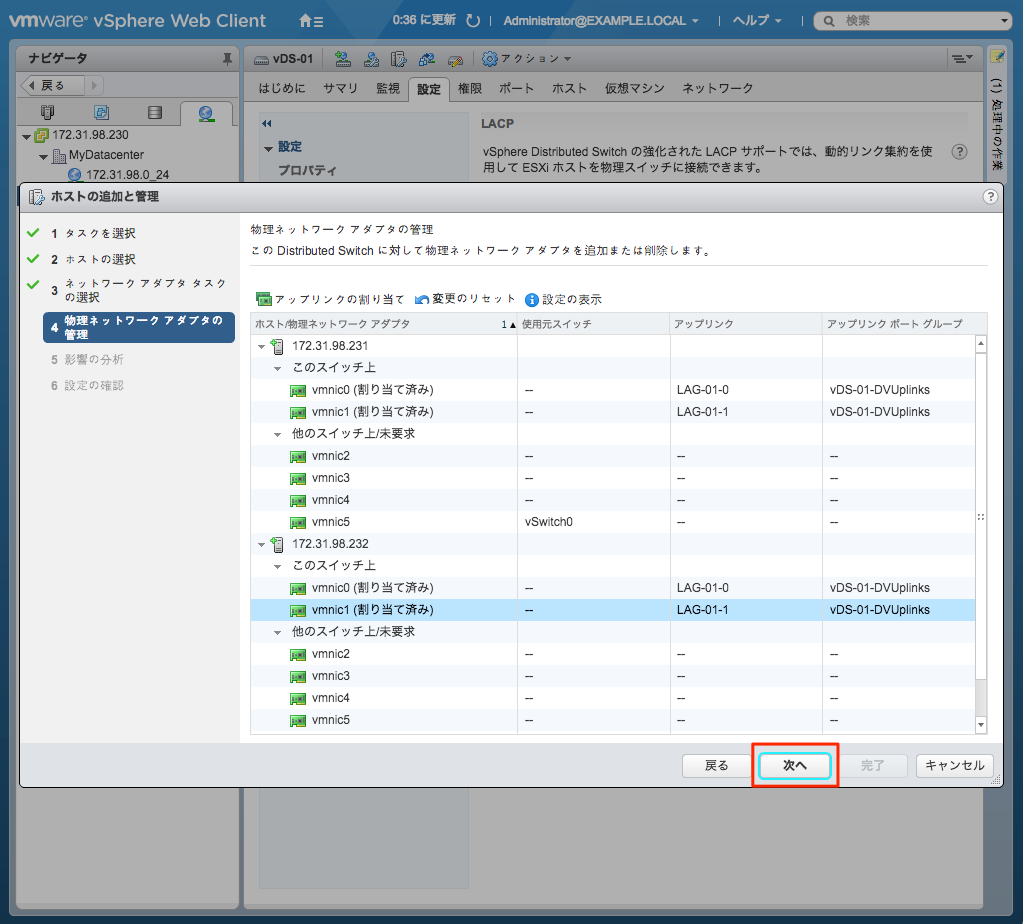Click the magnifier icon in the search box
Viewport: 1023px width, 924px height.
coord(829,21)
